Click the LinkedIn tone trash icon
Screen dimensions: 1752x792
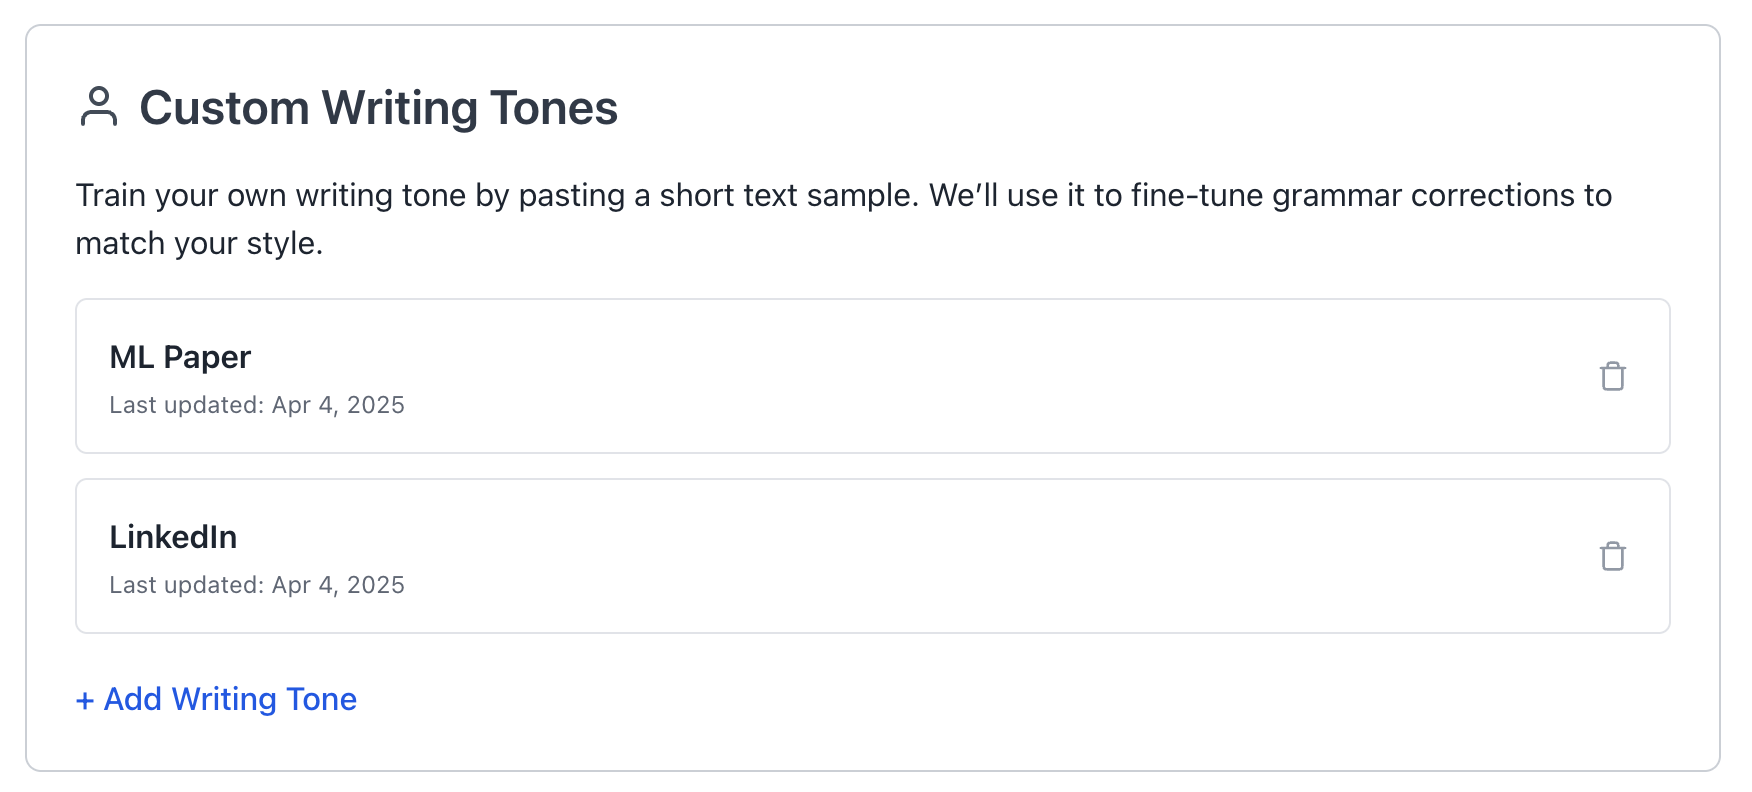(x=1612, y=557)
